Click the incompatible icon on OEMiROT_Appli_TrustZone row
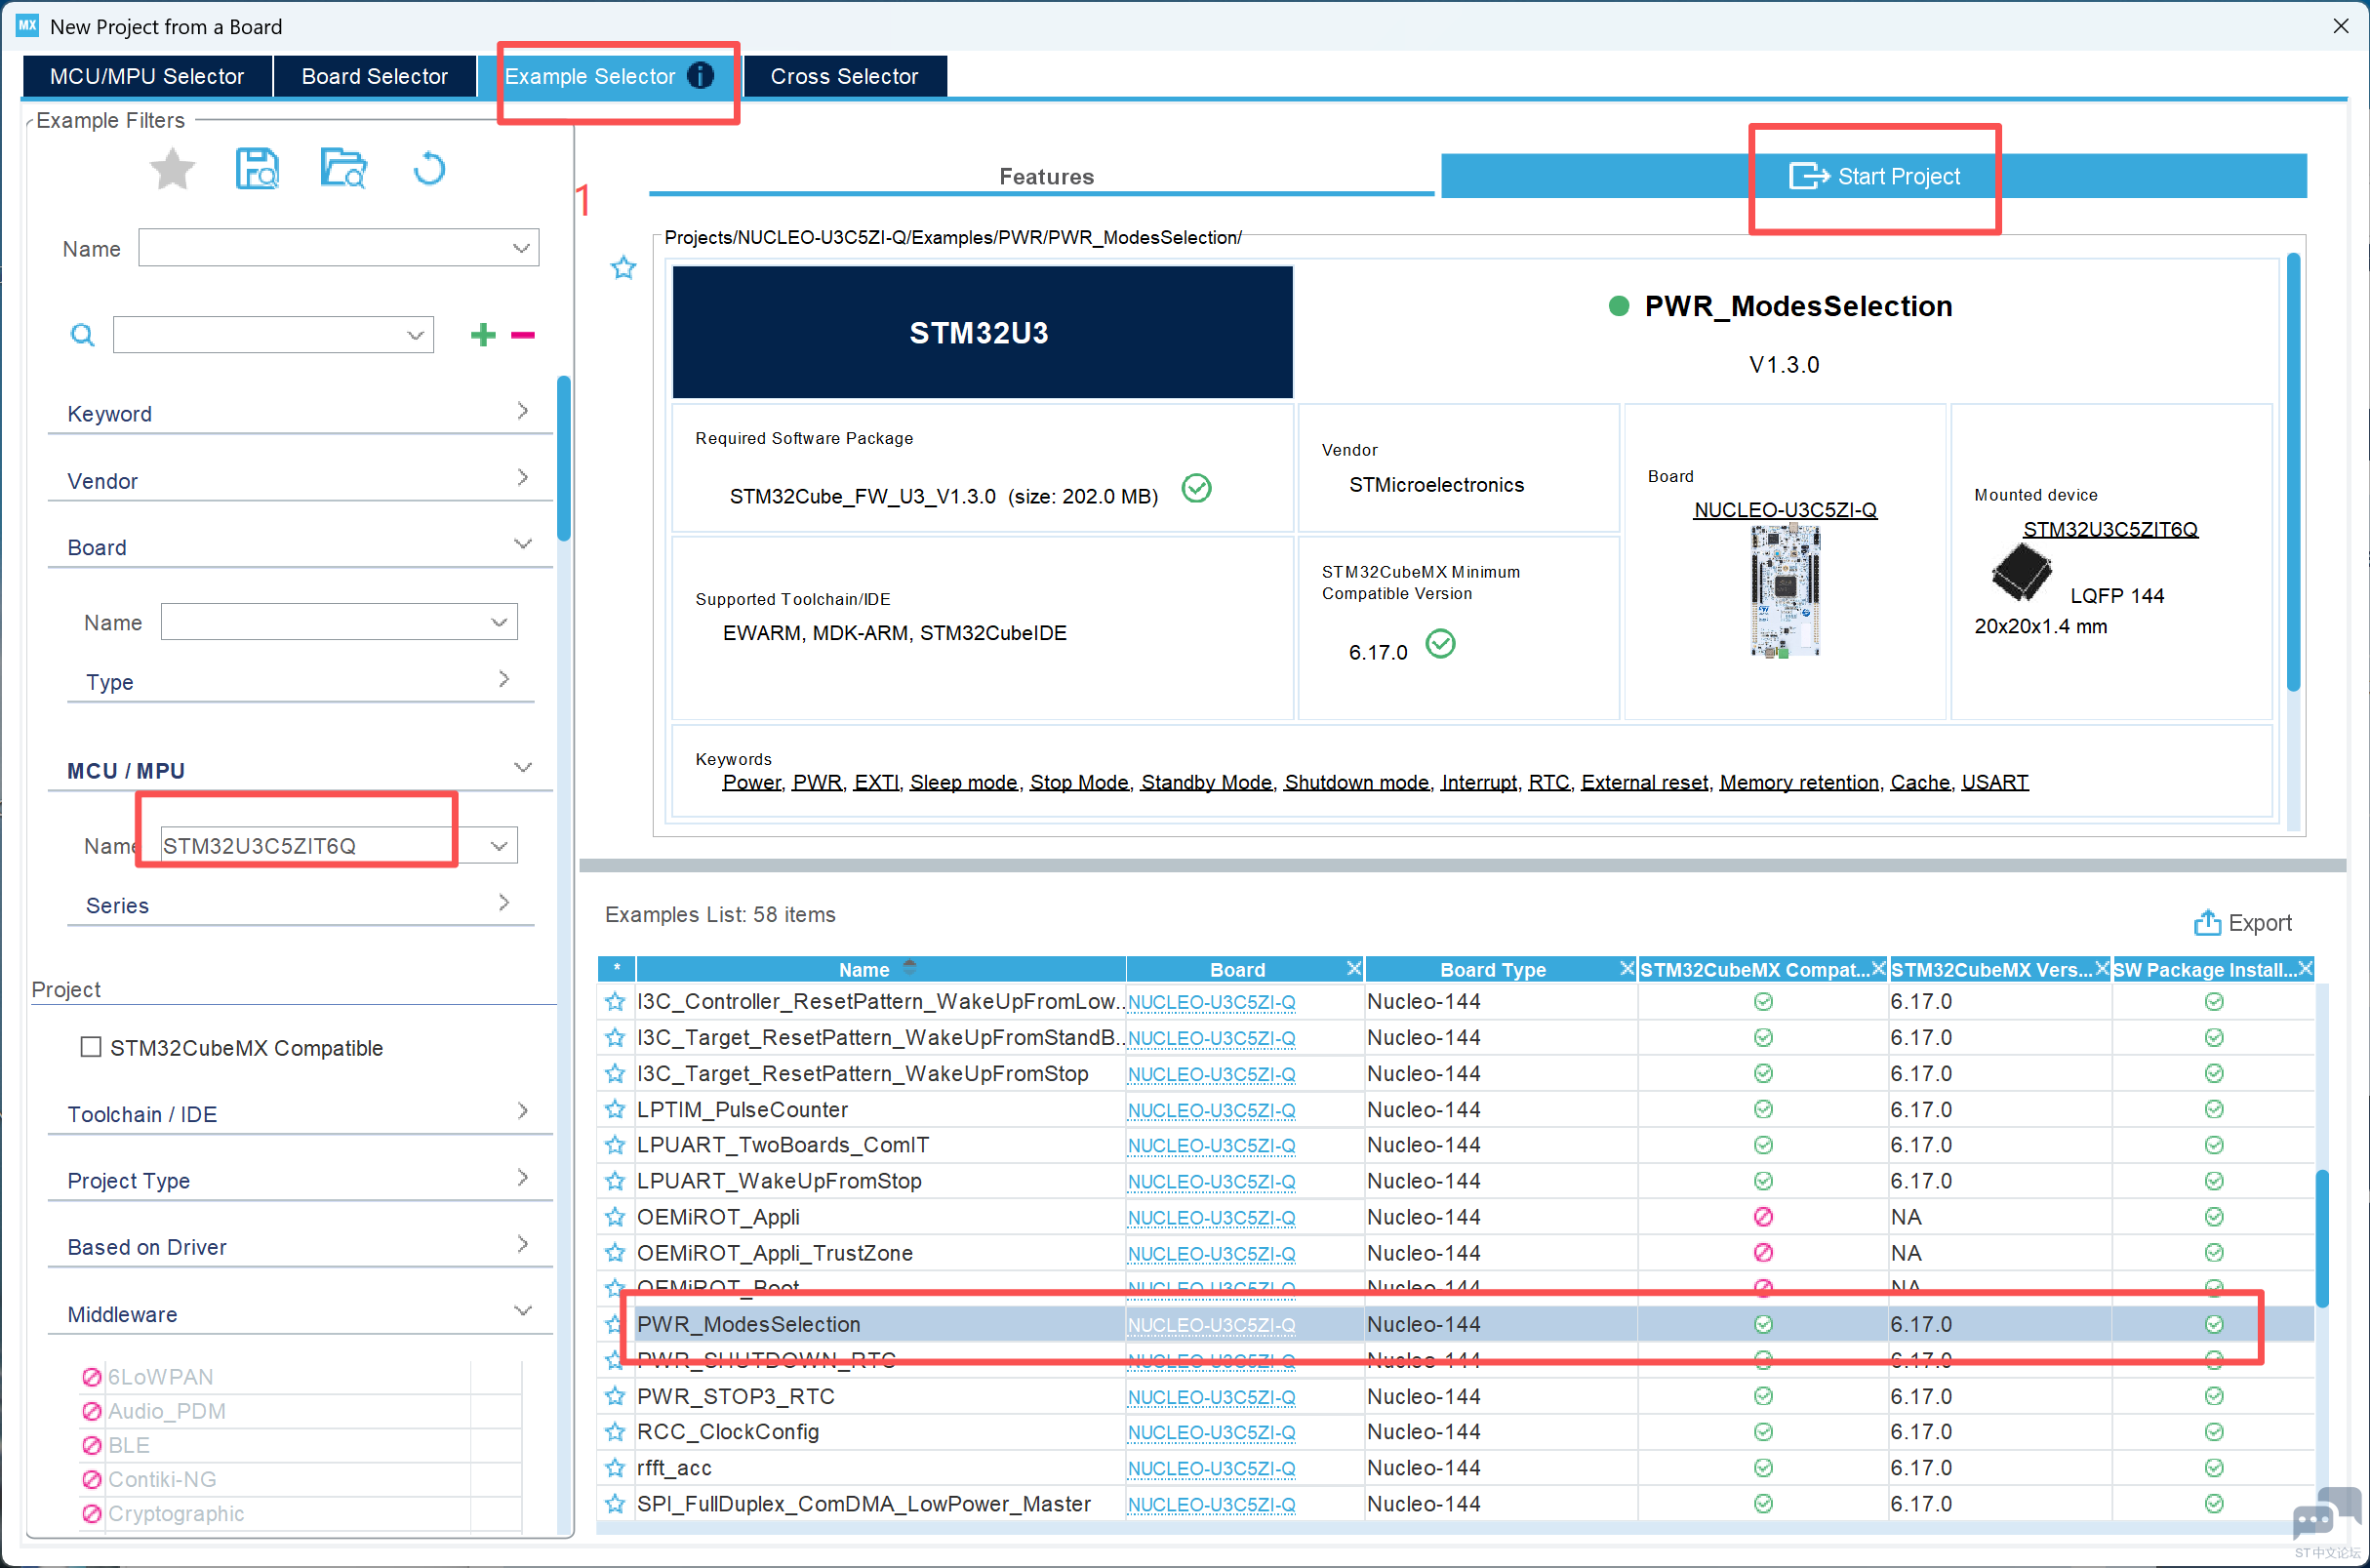 pos(1763,1253)
